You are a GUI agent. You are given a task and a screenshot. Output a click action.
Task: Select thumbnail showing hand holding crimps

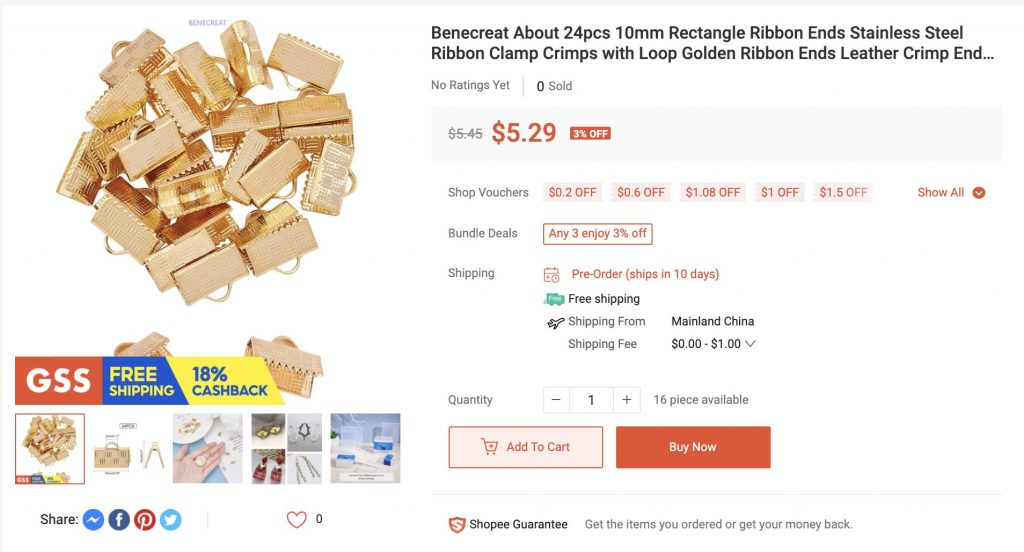coord(207,449)
